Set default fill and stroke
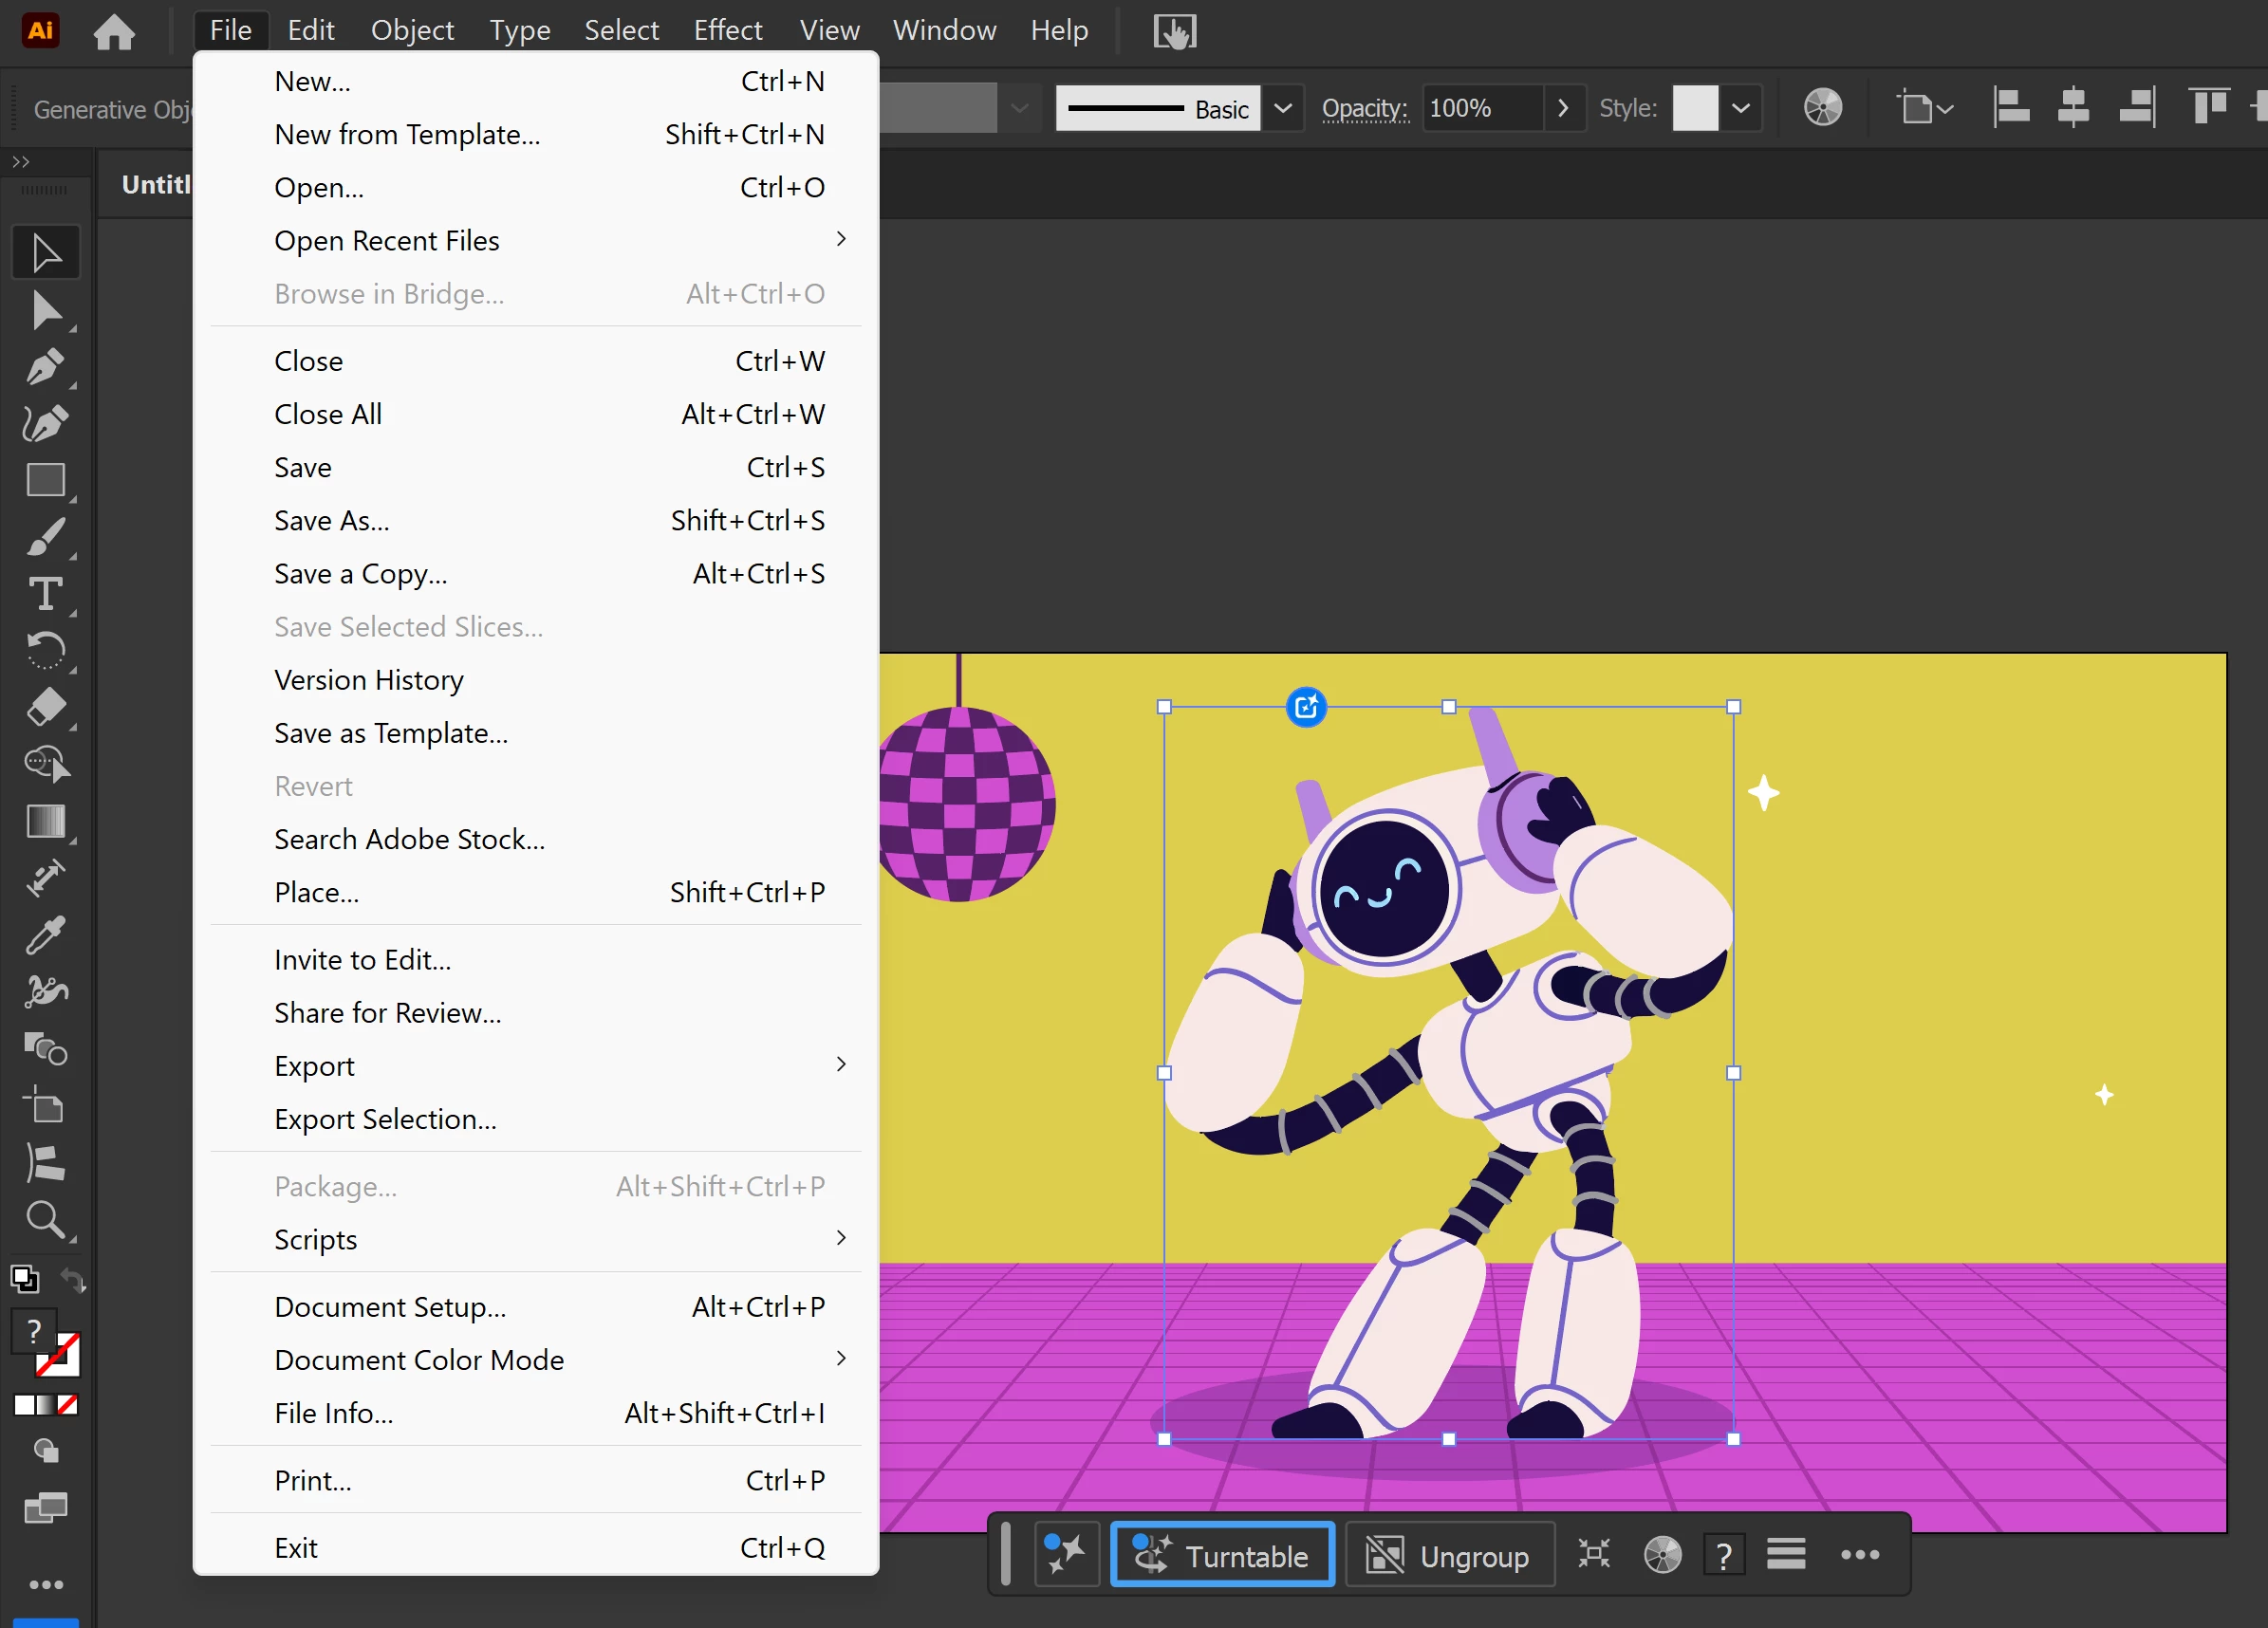 [25, 1279]
